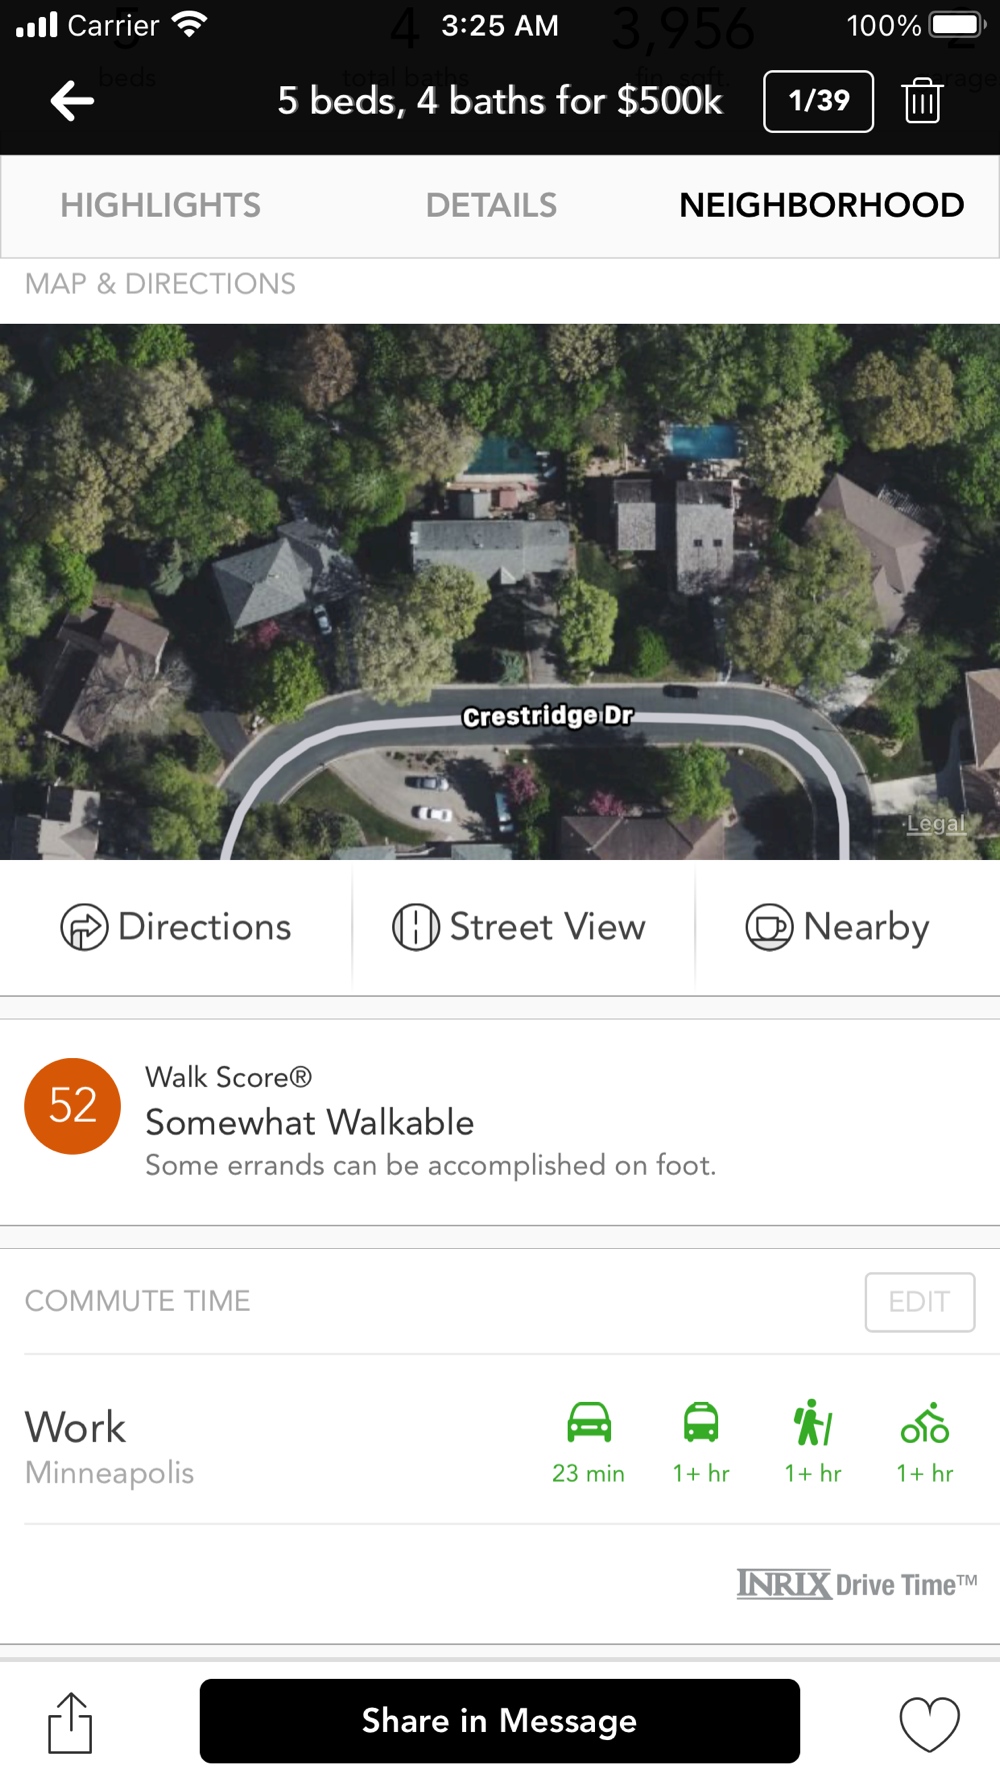Open the share sheet icon
Viewport: 1000px width, 1778px height.
(x=70, y=1722)
